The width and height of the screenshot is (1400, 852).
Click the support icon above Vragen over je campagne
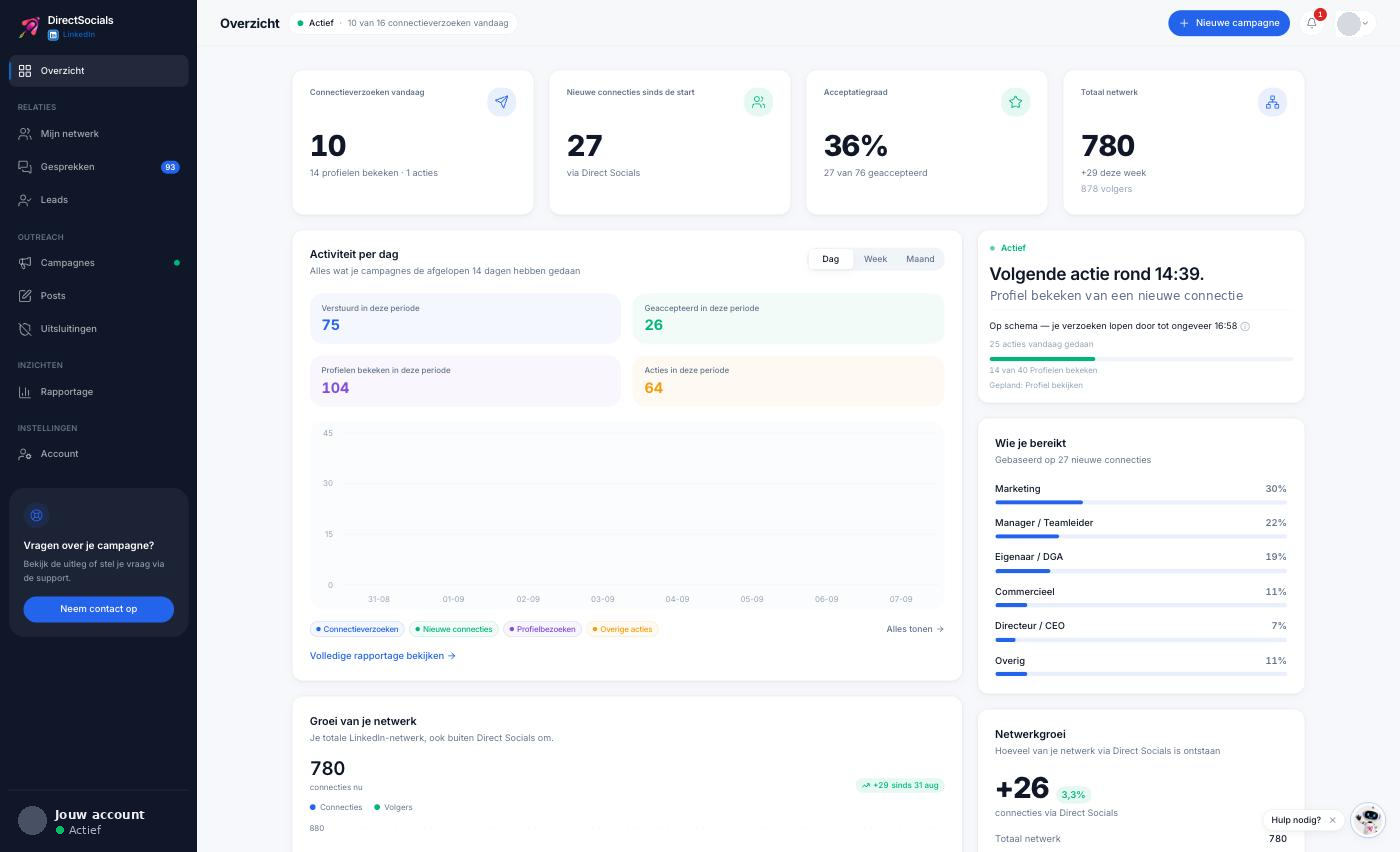36,515
